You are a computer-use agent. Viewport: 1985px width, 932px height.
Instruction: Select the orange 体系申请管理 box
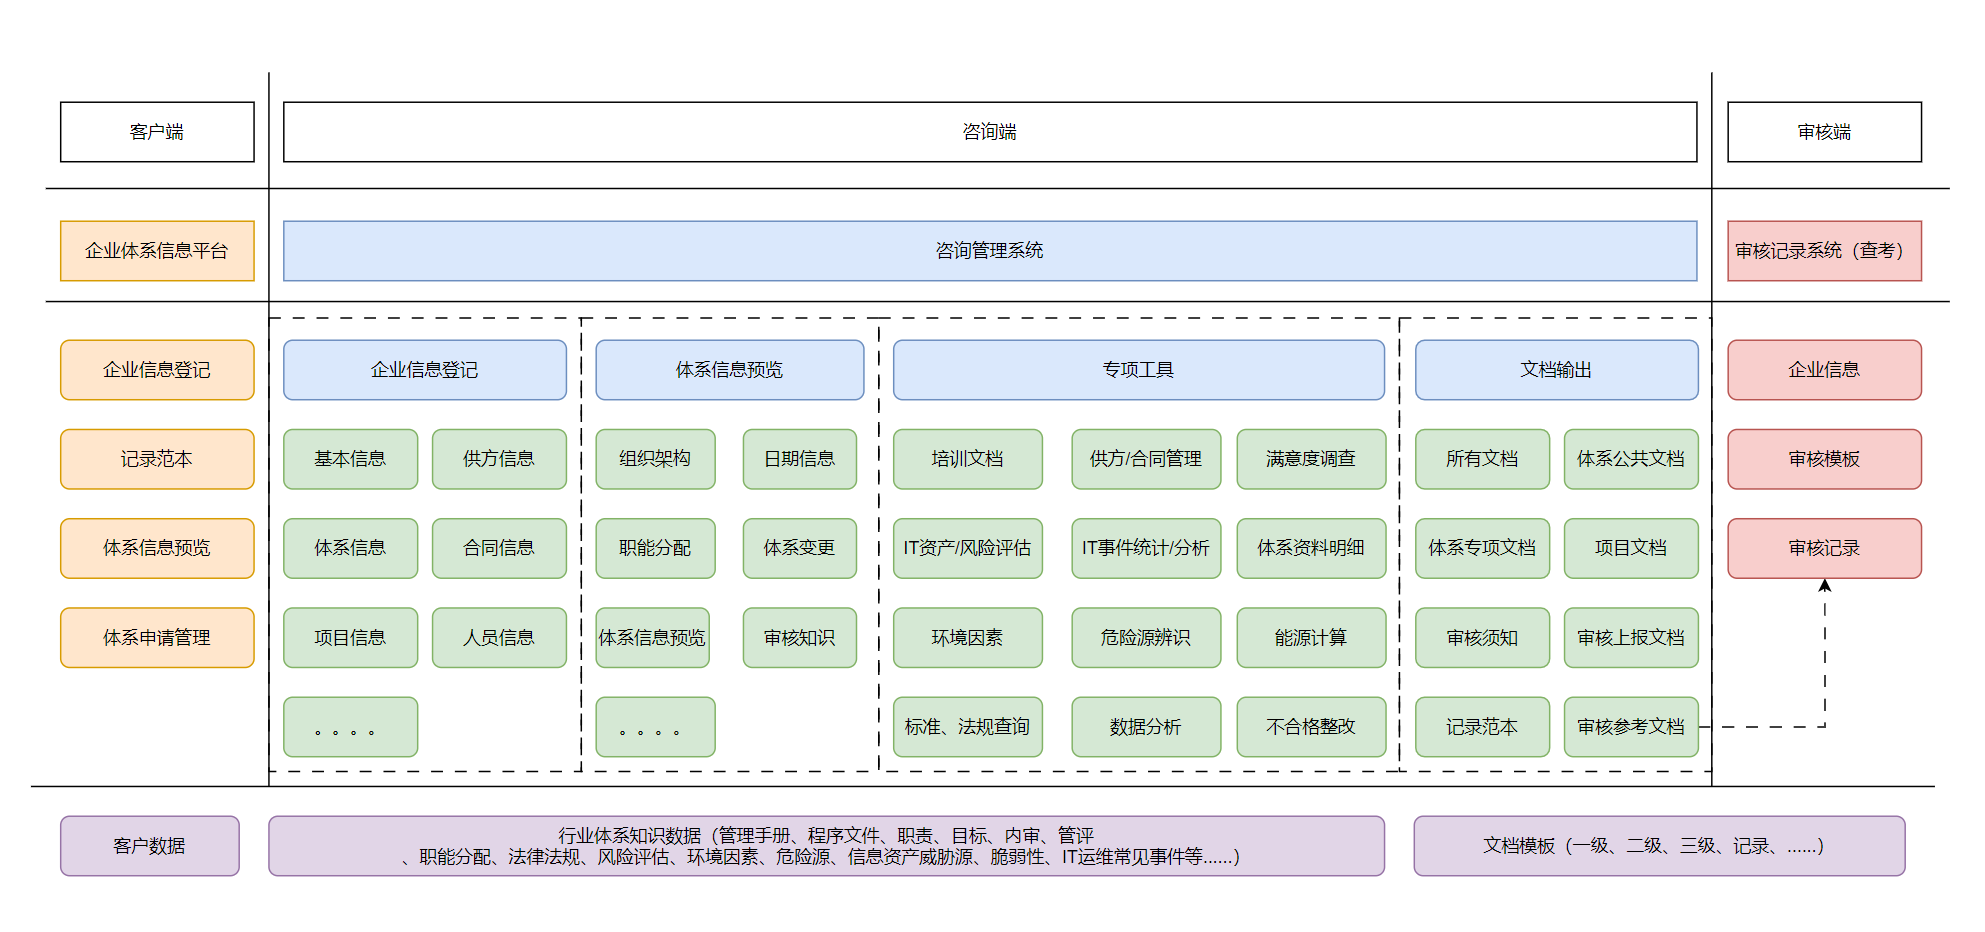tap(157, 638)
